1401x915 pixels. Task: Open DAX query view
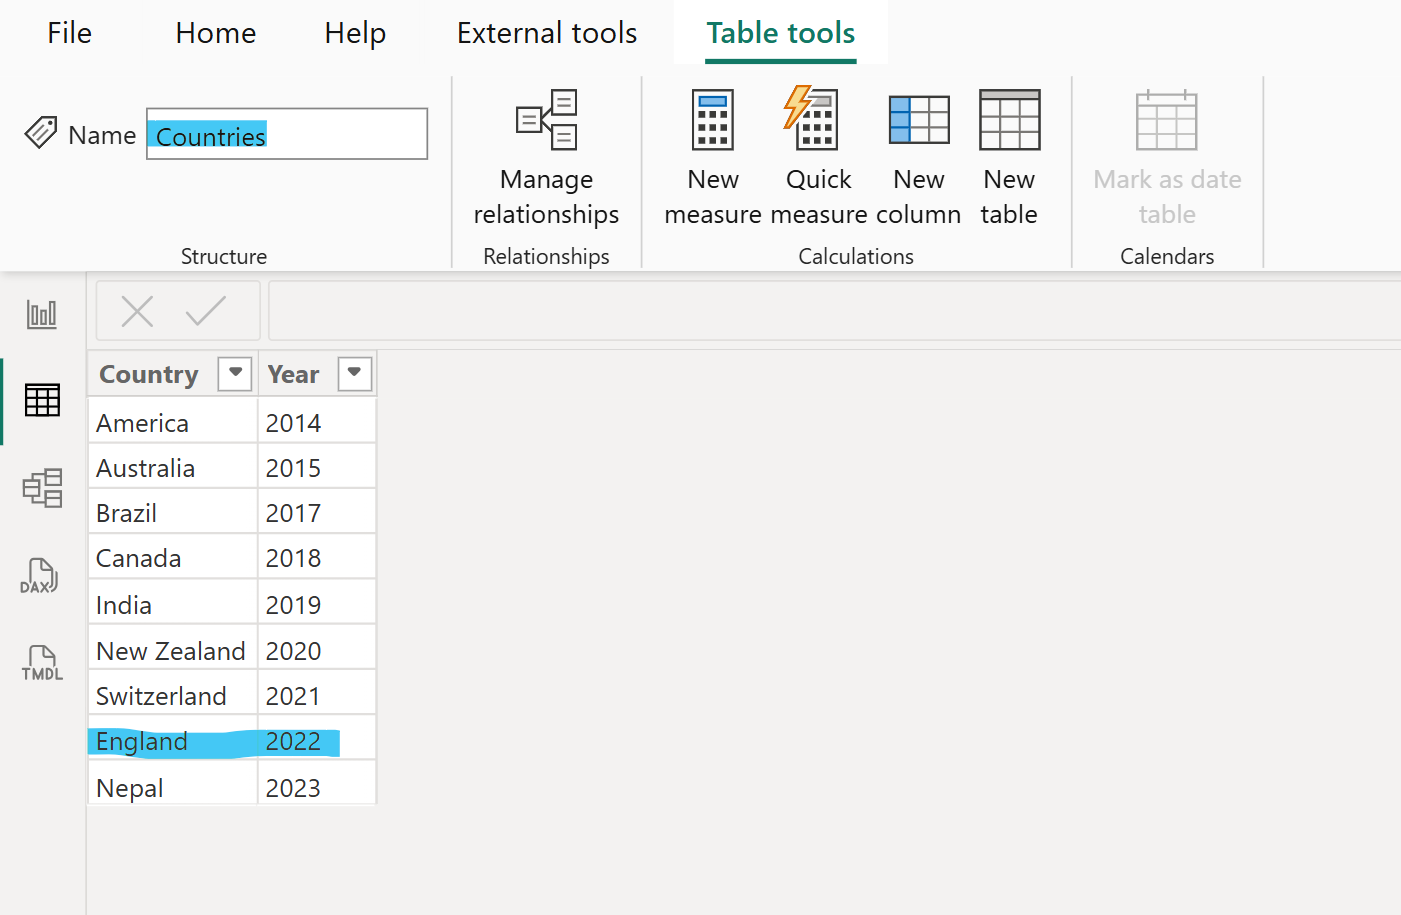(x=40, y=577)
